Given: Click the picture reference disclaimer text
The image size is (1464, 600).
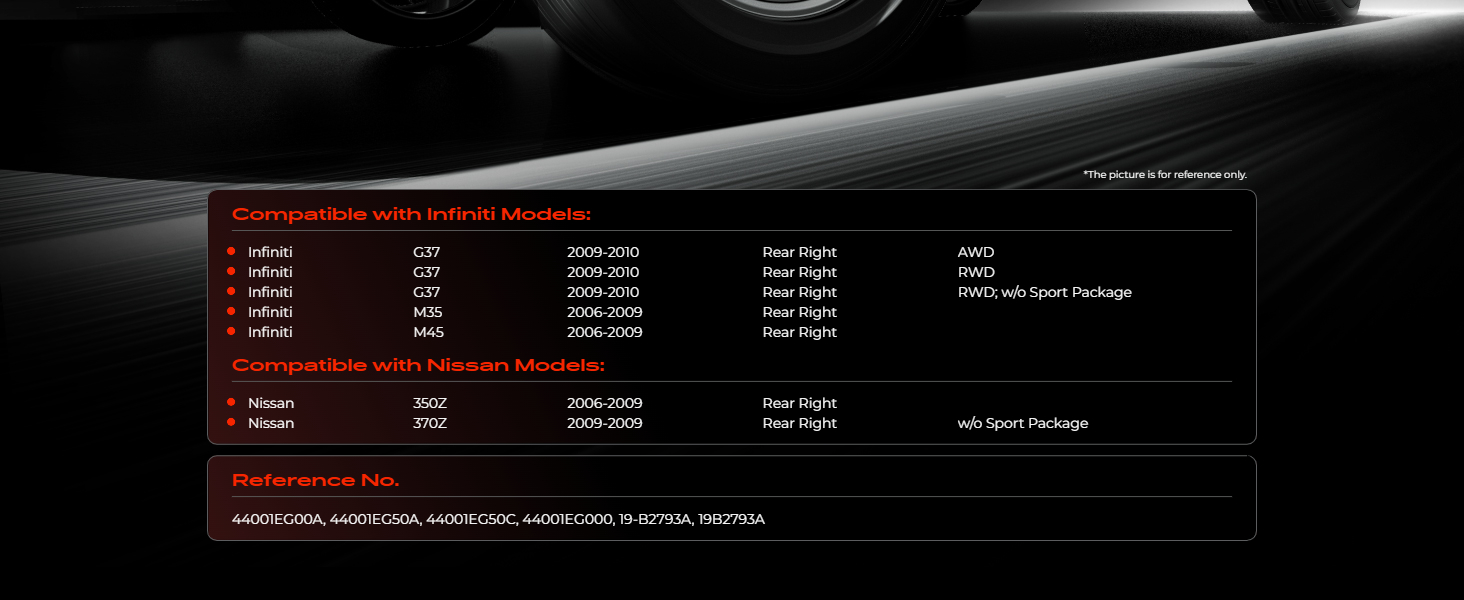Looking at the screenshot, I should click(x=1165, y=175).
